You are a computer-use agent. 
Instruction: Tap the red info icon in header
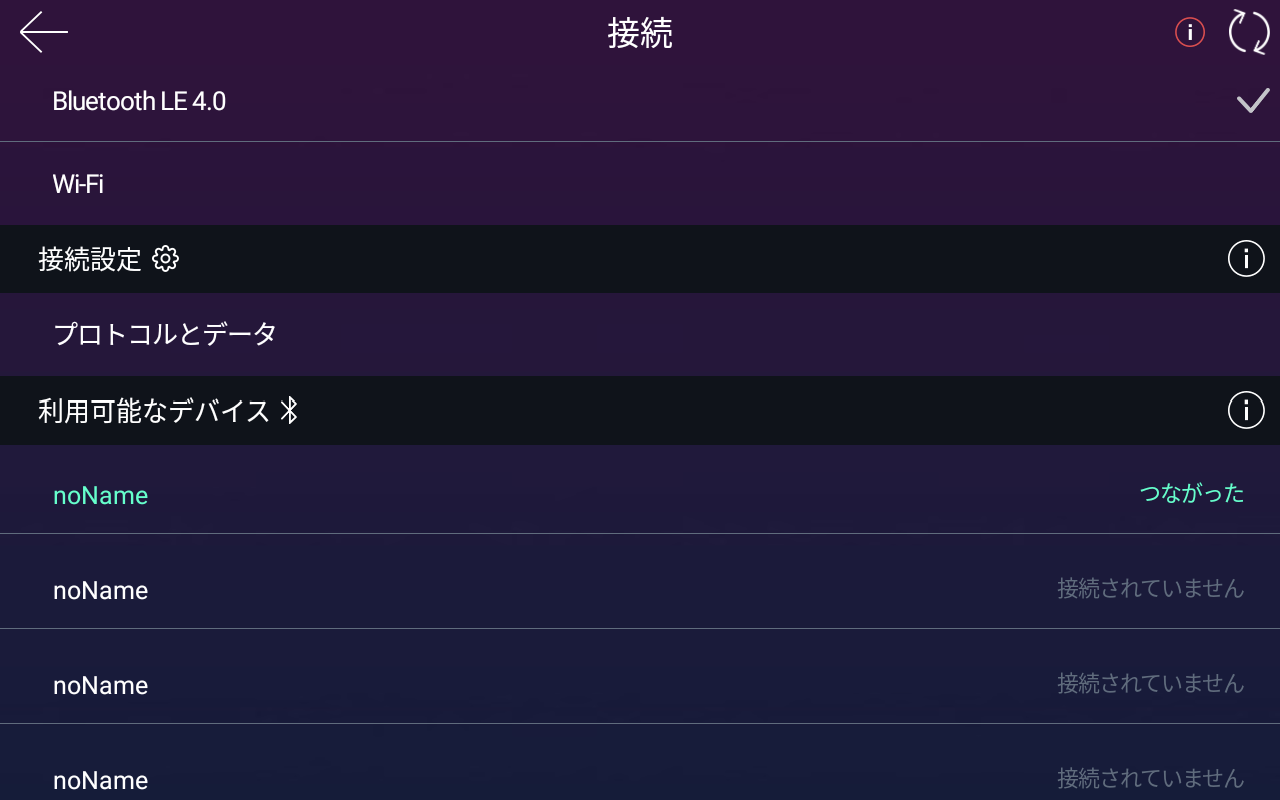click(x=1189, y=32)
